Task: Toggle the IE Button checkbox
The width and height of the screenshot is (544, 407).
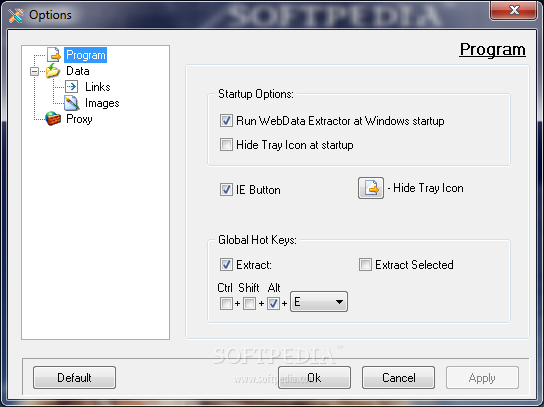Action: 226,190
